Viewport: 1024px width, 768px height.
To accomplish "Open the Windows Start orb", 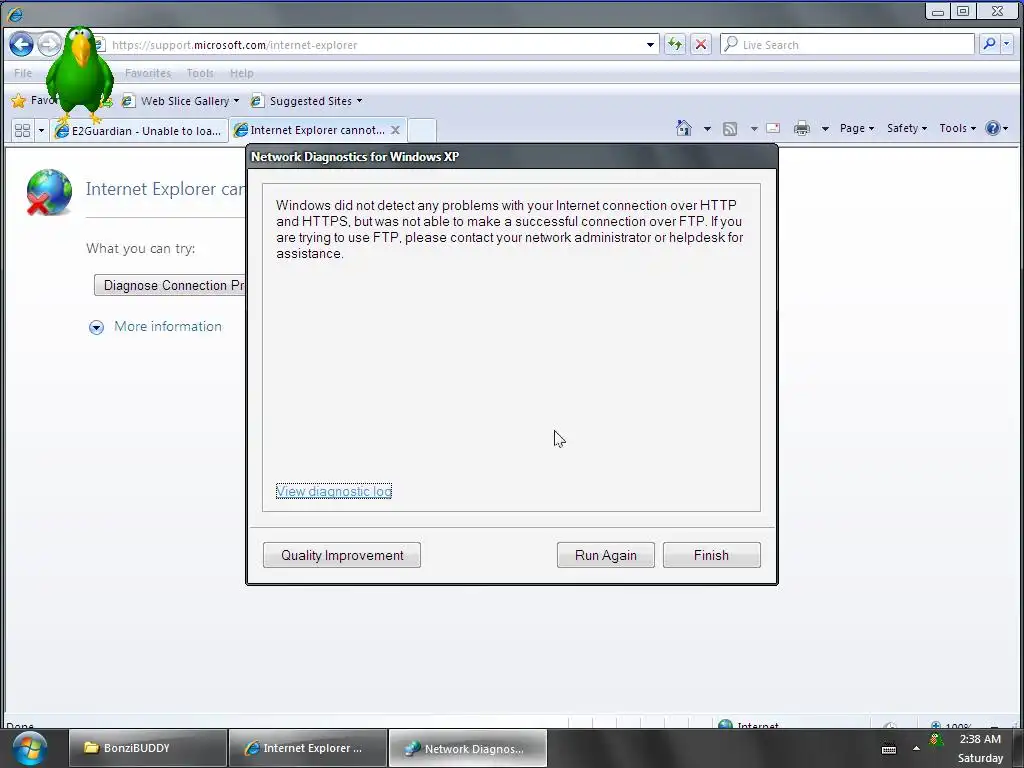I will [29, 748].
